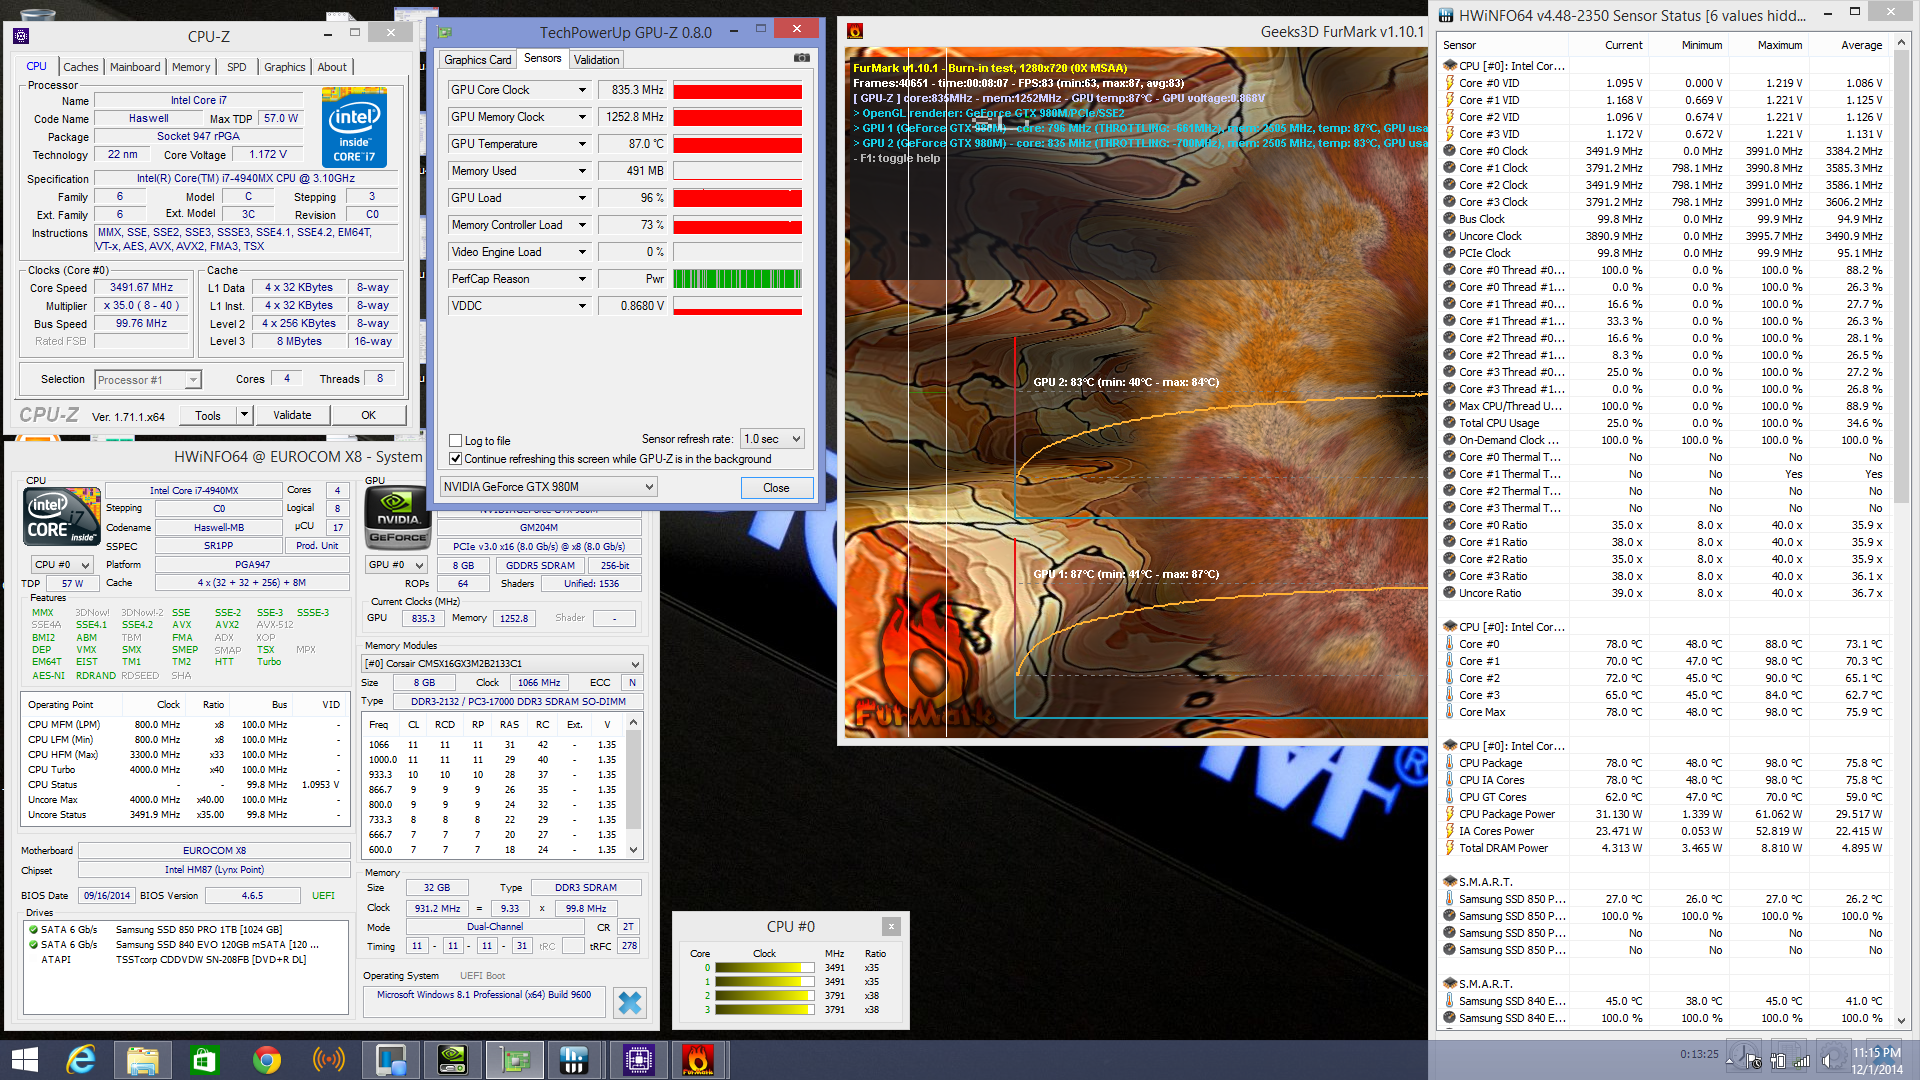Image resolution: width=1920 pixels, height=1080 pixels.
Task: Click the bar-chart app icon in the taskbar
Action: (574, 1059)
